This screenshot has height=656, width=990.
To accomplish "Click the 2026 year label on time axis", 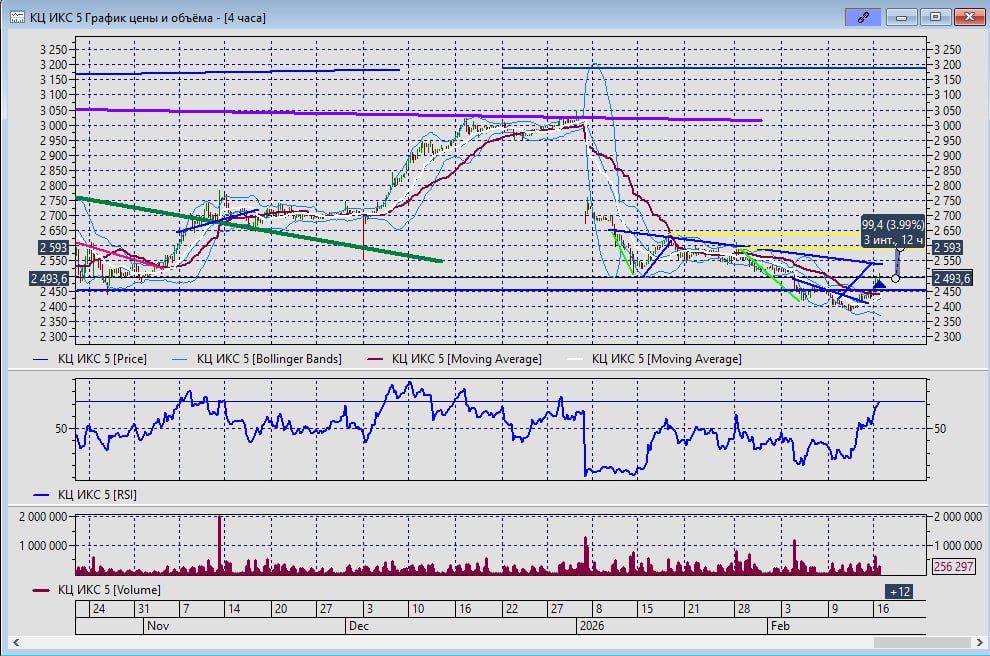I will 594,626.
